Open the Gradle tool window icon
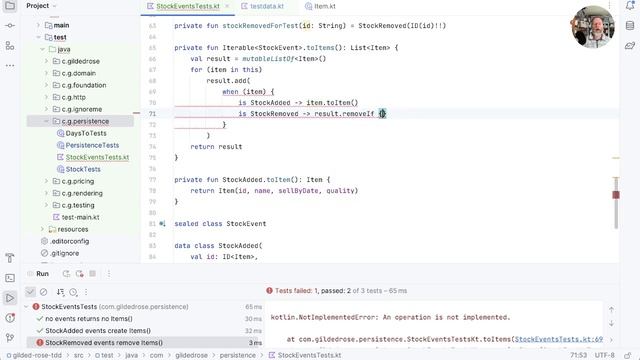This screenshot has width=640, height=360. tap(630, 45)
